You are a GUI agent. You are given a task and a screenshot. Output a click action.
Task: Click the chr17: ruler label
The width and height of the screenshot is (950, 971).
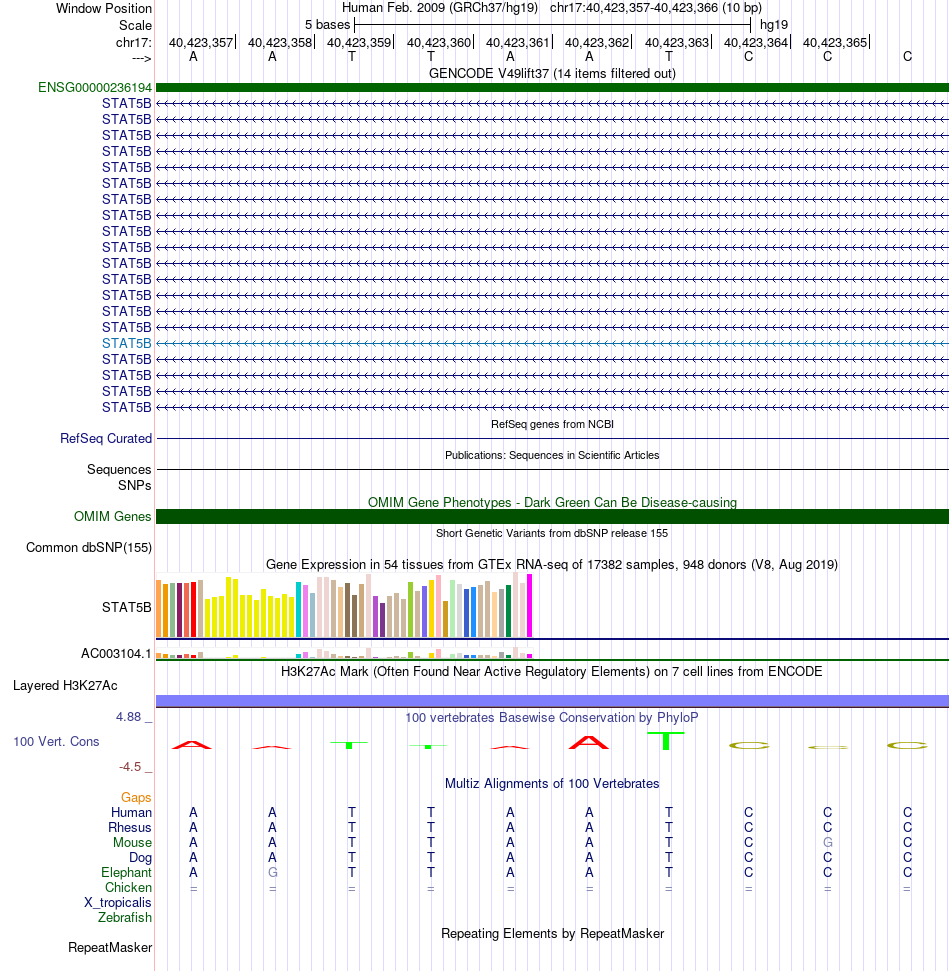pyautogui.click(x=134, y=42)
